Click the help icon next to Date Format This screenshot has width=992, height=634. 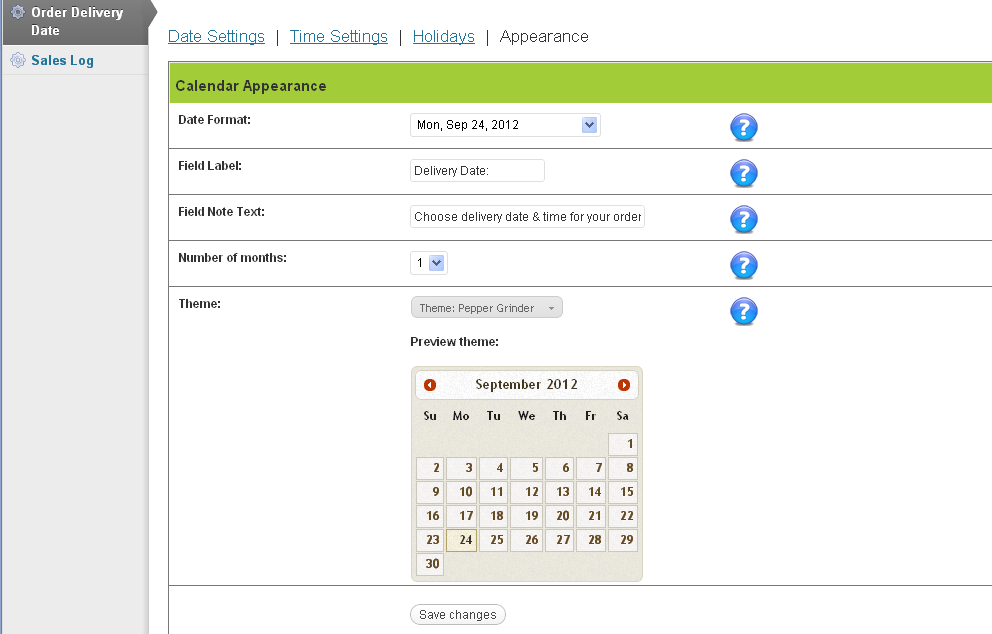[x=743, y=127]
